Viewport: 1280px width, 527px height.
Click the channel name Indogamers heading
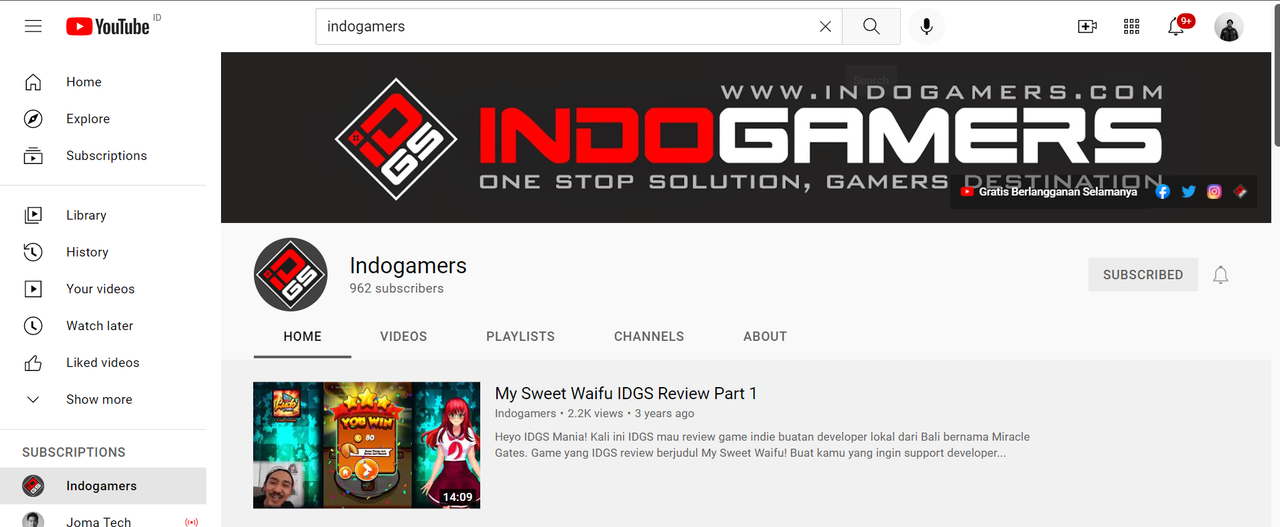point(408,266)
